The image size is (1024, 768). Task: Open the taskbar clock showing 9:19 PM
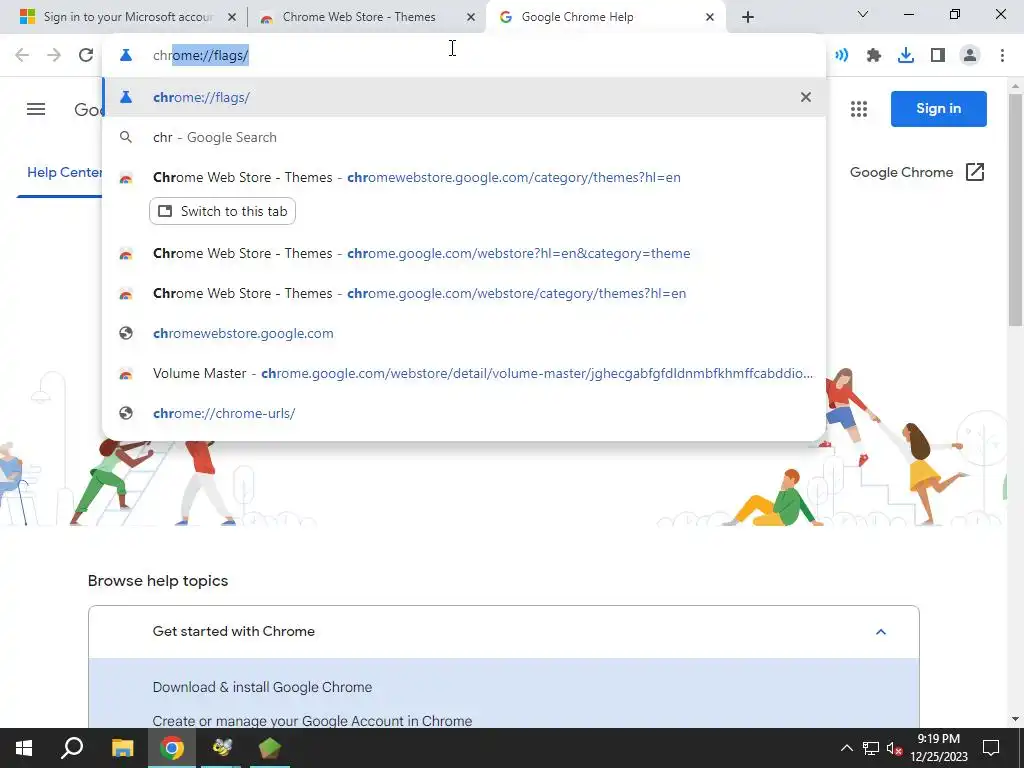[938, 748]
